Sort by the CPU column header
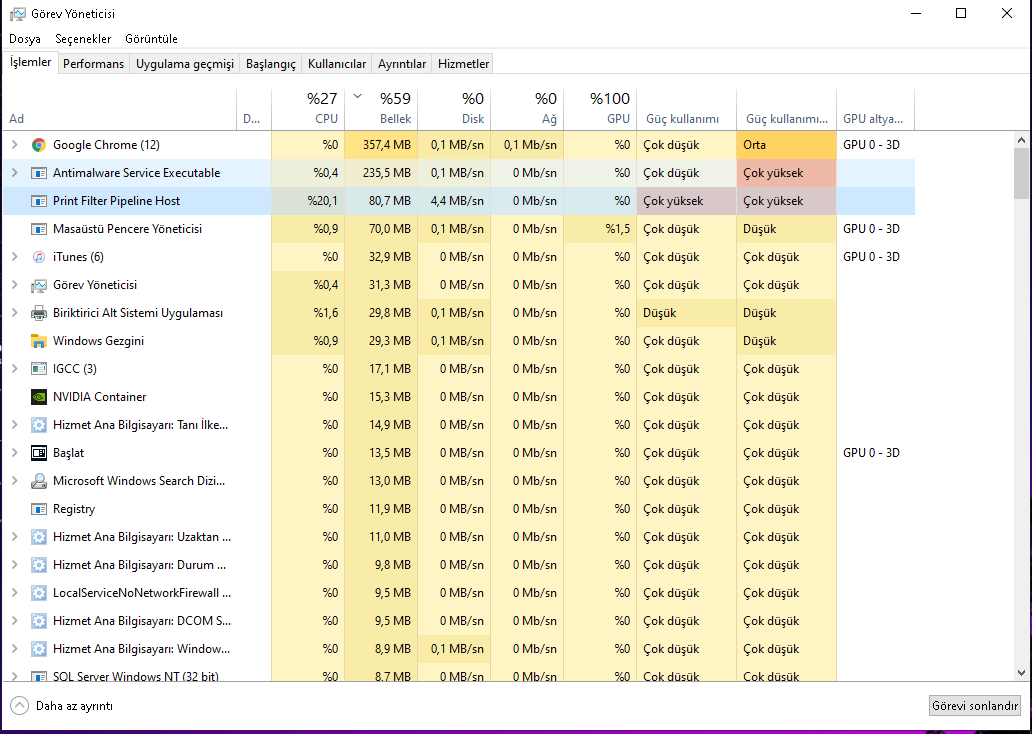1032x734 pixels. [x=308, y=109]
